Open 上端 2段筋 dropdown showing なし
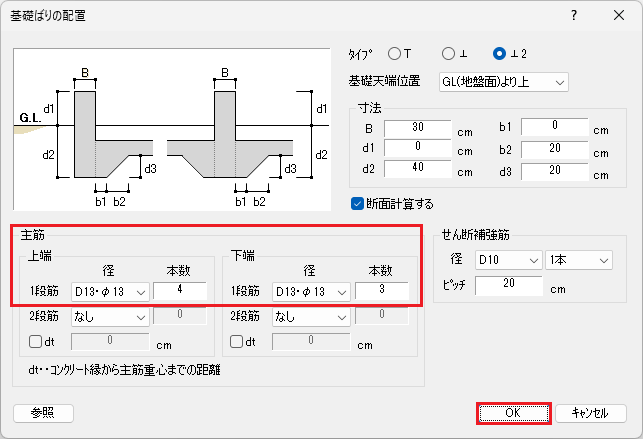 pyautogui.click(x=110, y=317)
